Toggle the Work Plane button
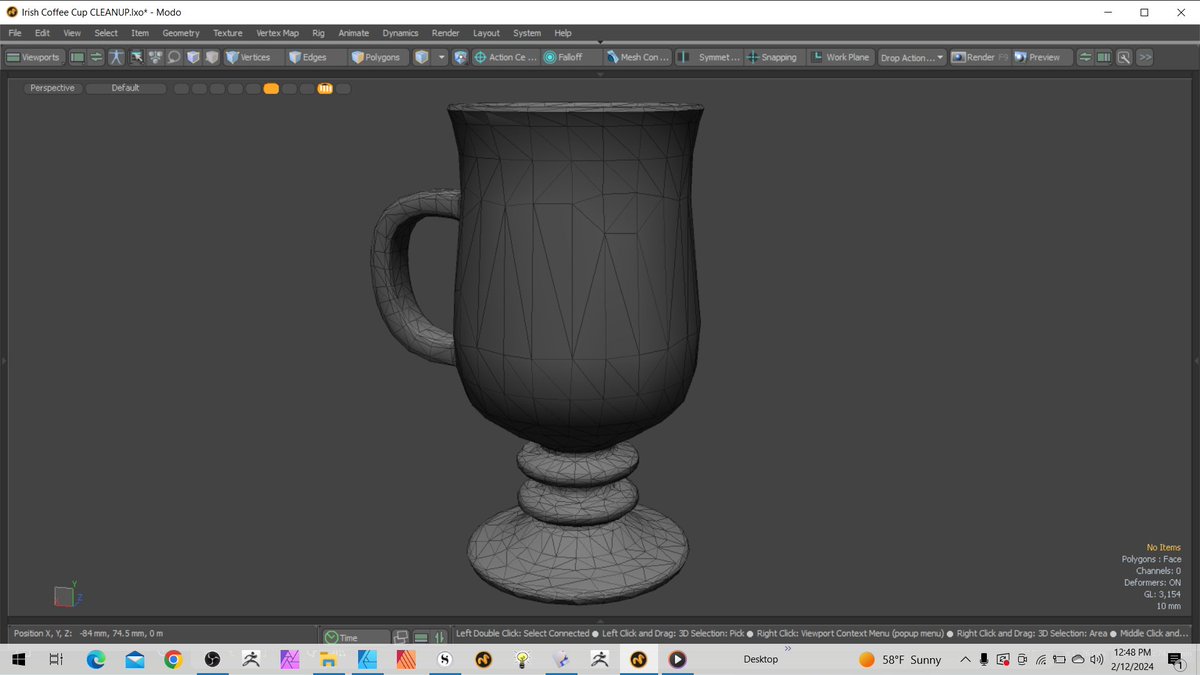This screenshot has height=675, width=1200. (841, 57)
